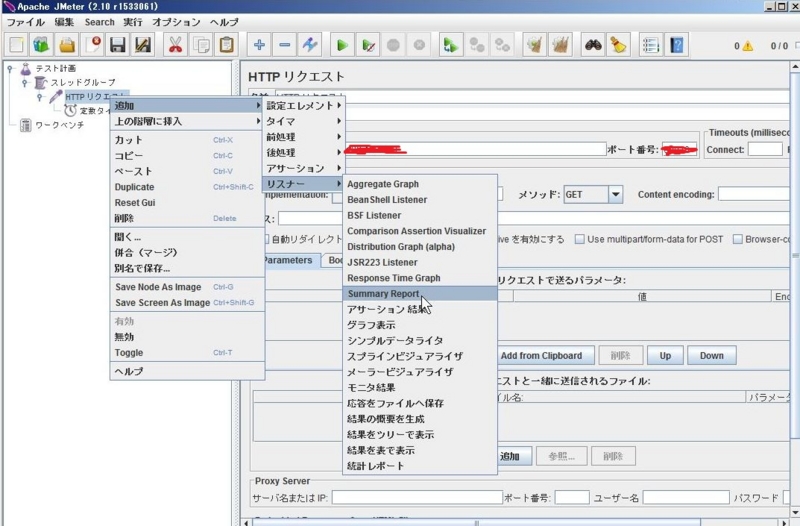Cut with the scissors icon
The image size is (800, 526).
click(x=175, y=45)
